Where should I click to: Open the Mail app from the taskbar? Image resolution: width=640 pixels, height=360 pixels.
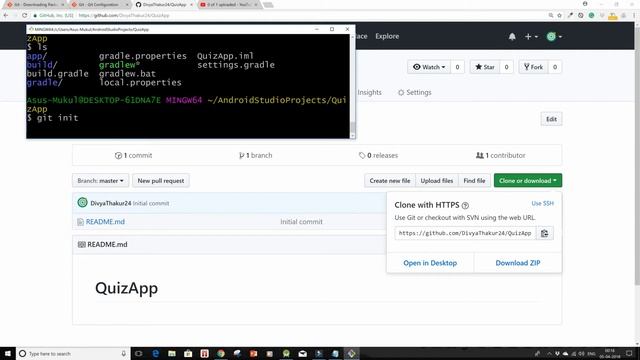(x=302, y=353)
